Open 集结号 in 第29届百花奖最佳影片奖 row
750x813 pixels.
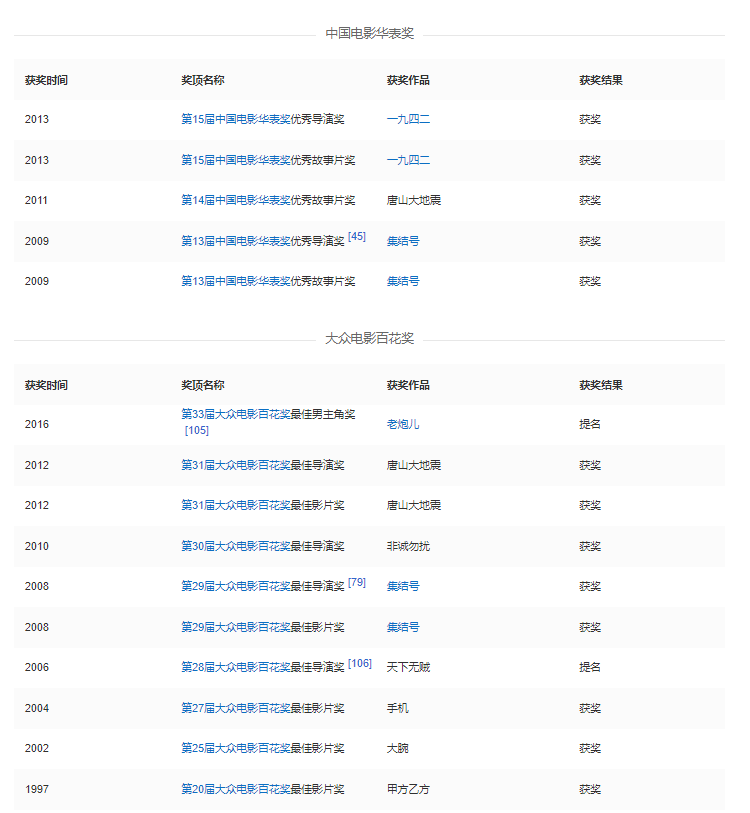(x=403, y=627)
